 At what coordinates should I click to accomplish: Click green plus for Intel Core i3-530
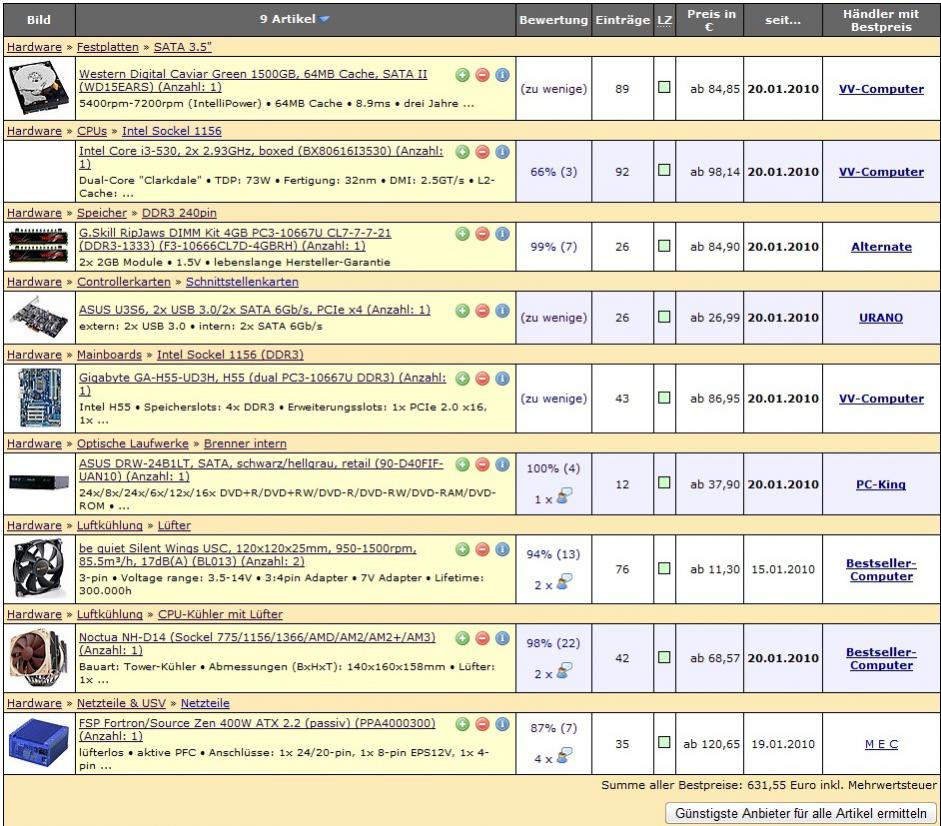(462, 152)
